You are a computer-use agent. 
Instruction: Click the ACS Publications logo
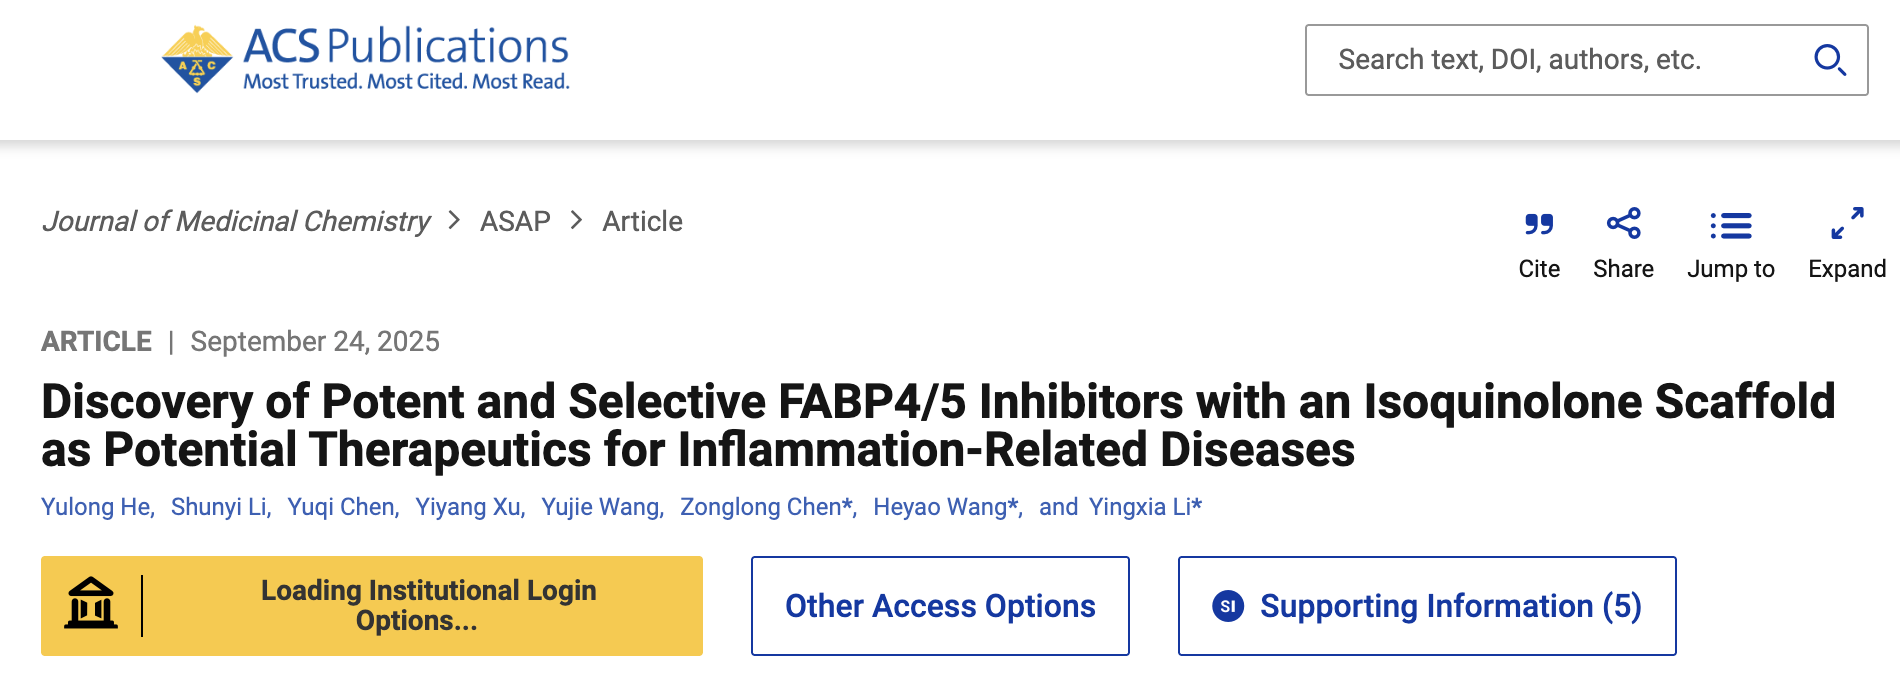(x=365, y=59)
